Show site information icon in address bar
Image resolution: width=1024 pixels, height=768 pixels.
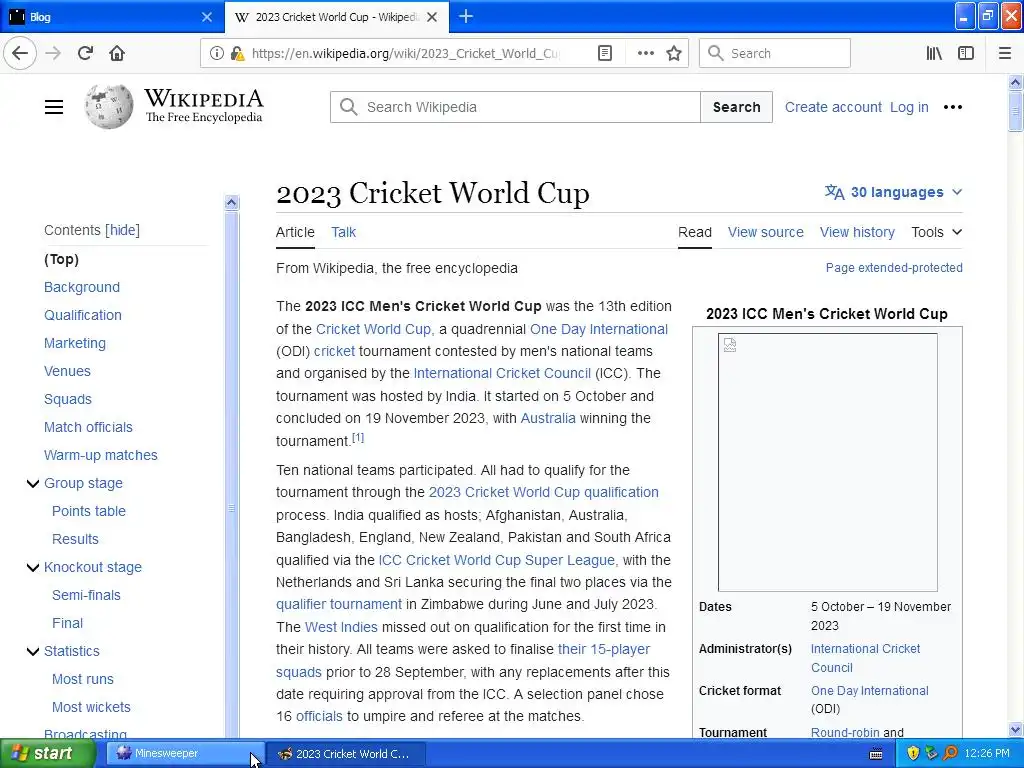(x=217, y=54)
